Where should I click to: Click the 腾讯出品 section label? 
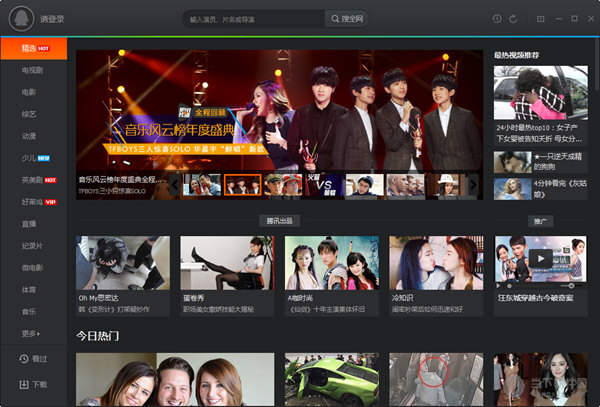[x=279, y=221]
